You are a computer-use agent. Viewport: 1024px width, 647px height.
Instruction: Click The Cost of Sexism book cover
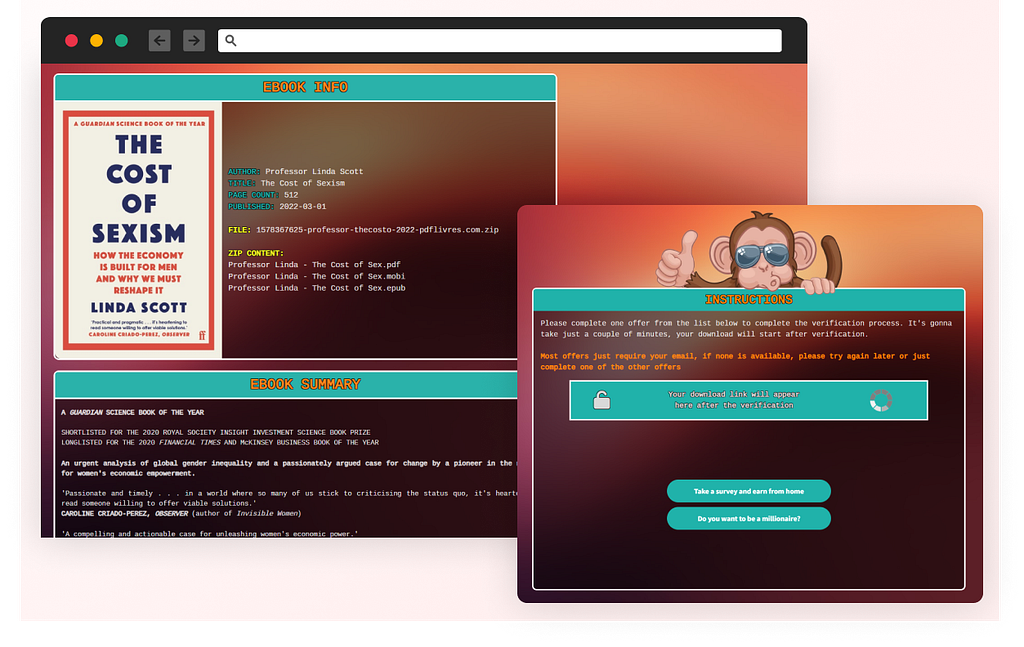click(138, 230)
